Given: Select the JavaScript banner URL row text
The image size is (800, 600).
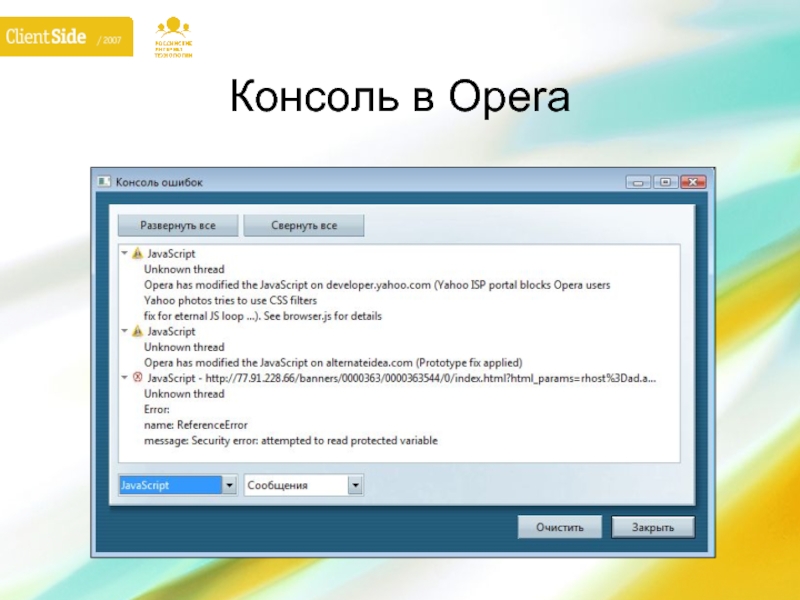Looking at the screenshot, I should pos(402,378).
